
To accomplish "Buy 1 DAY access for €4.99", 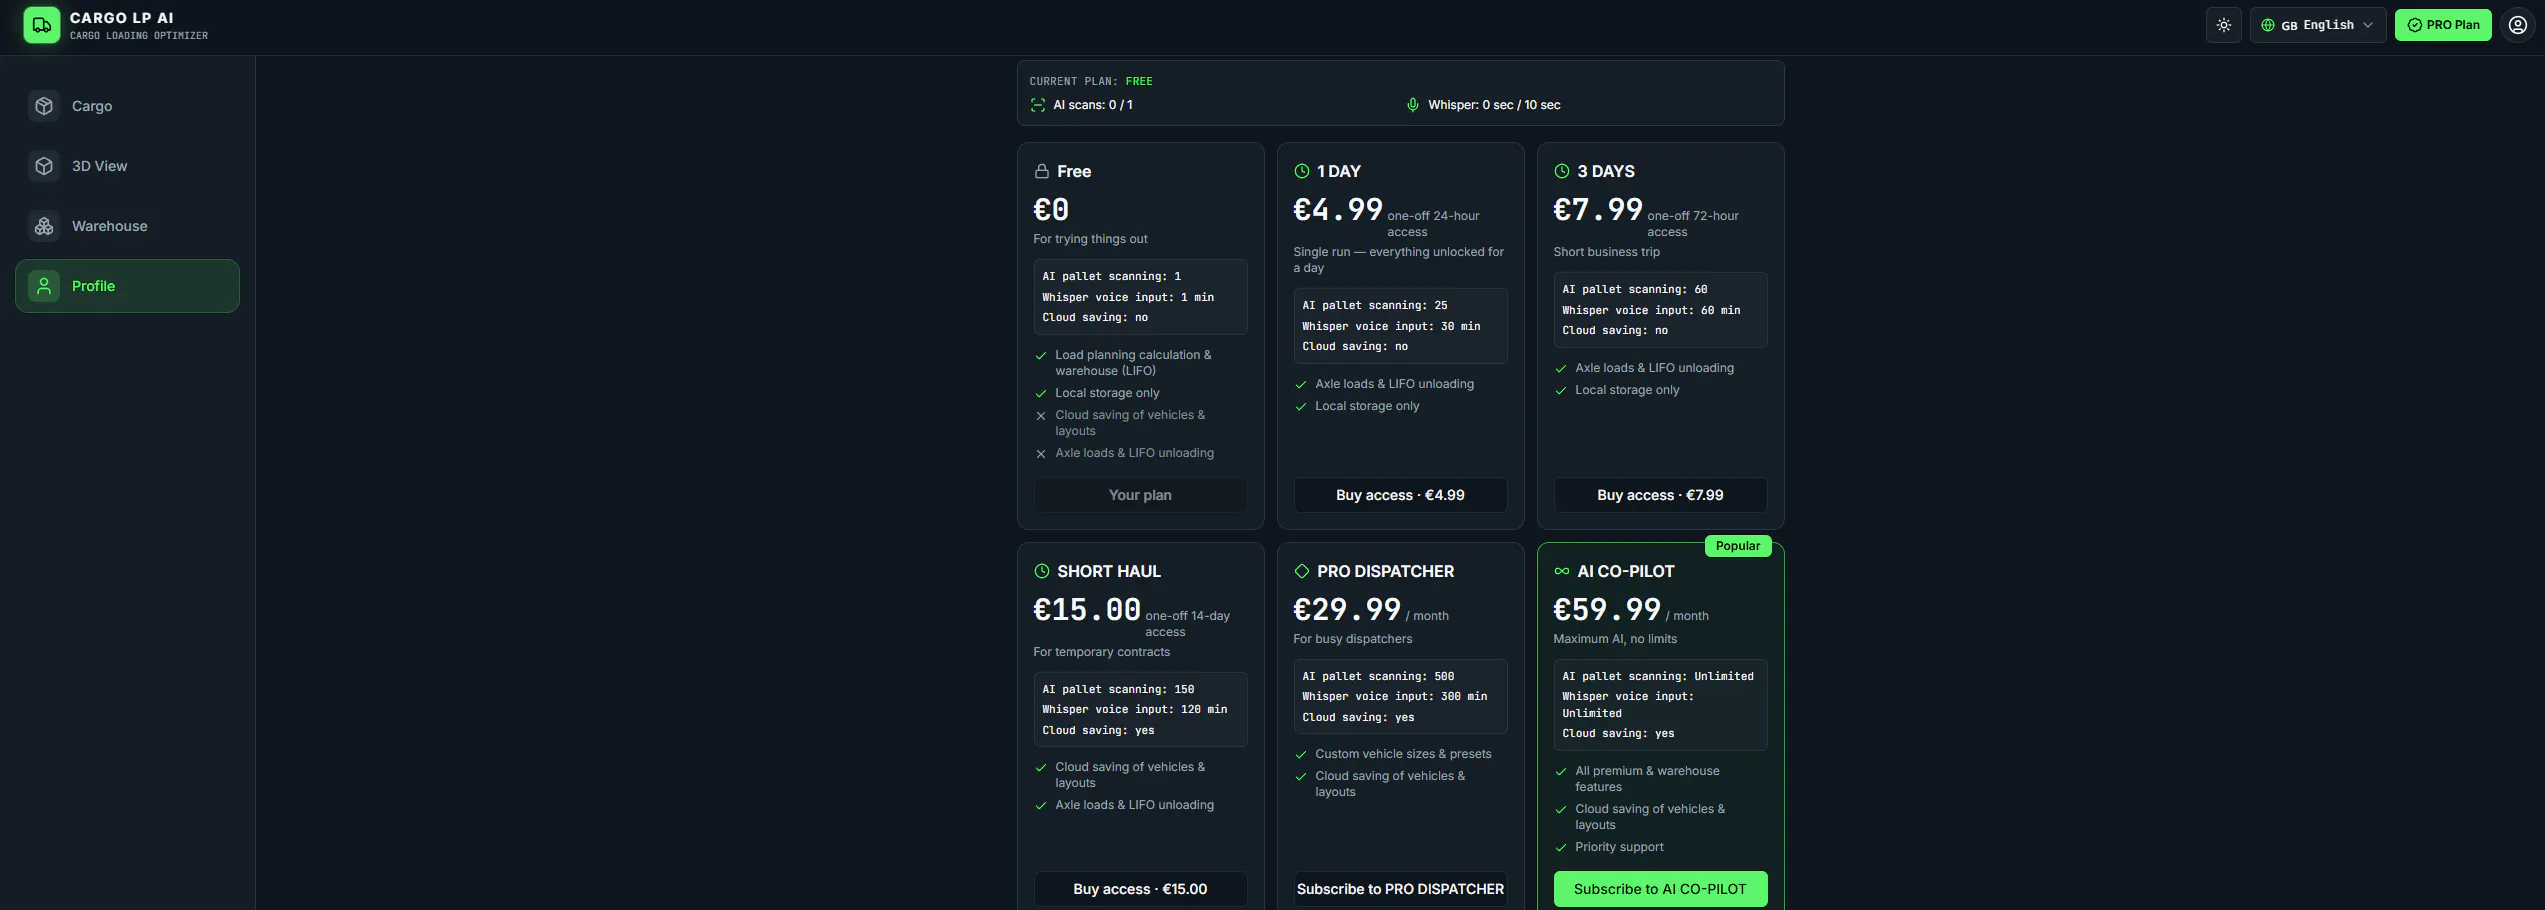I will coord(1400,495).
